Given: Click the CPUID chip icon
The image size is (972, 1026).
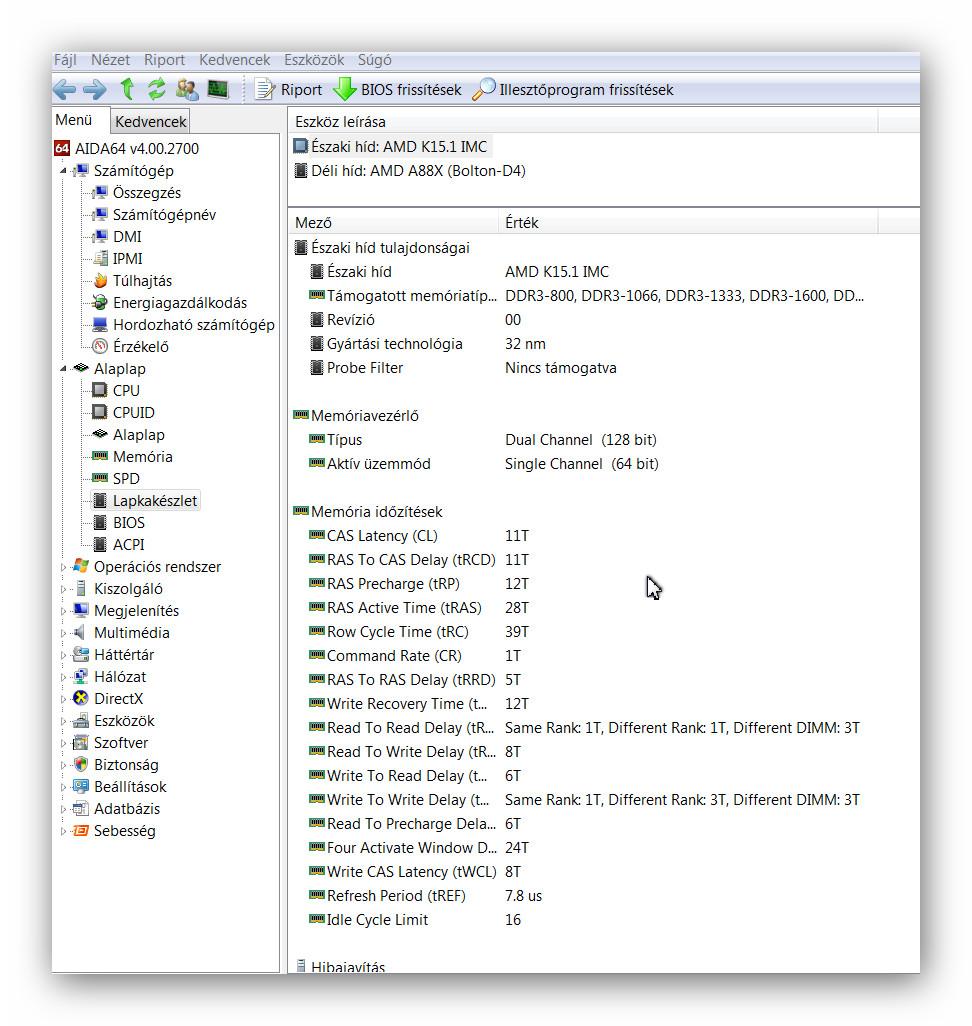Looking at the screenshot, I should 99,412.
